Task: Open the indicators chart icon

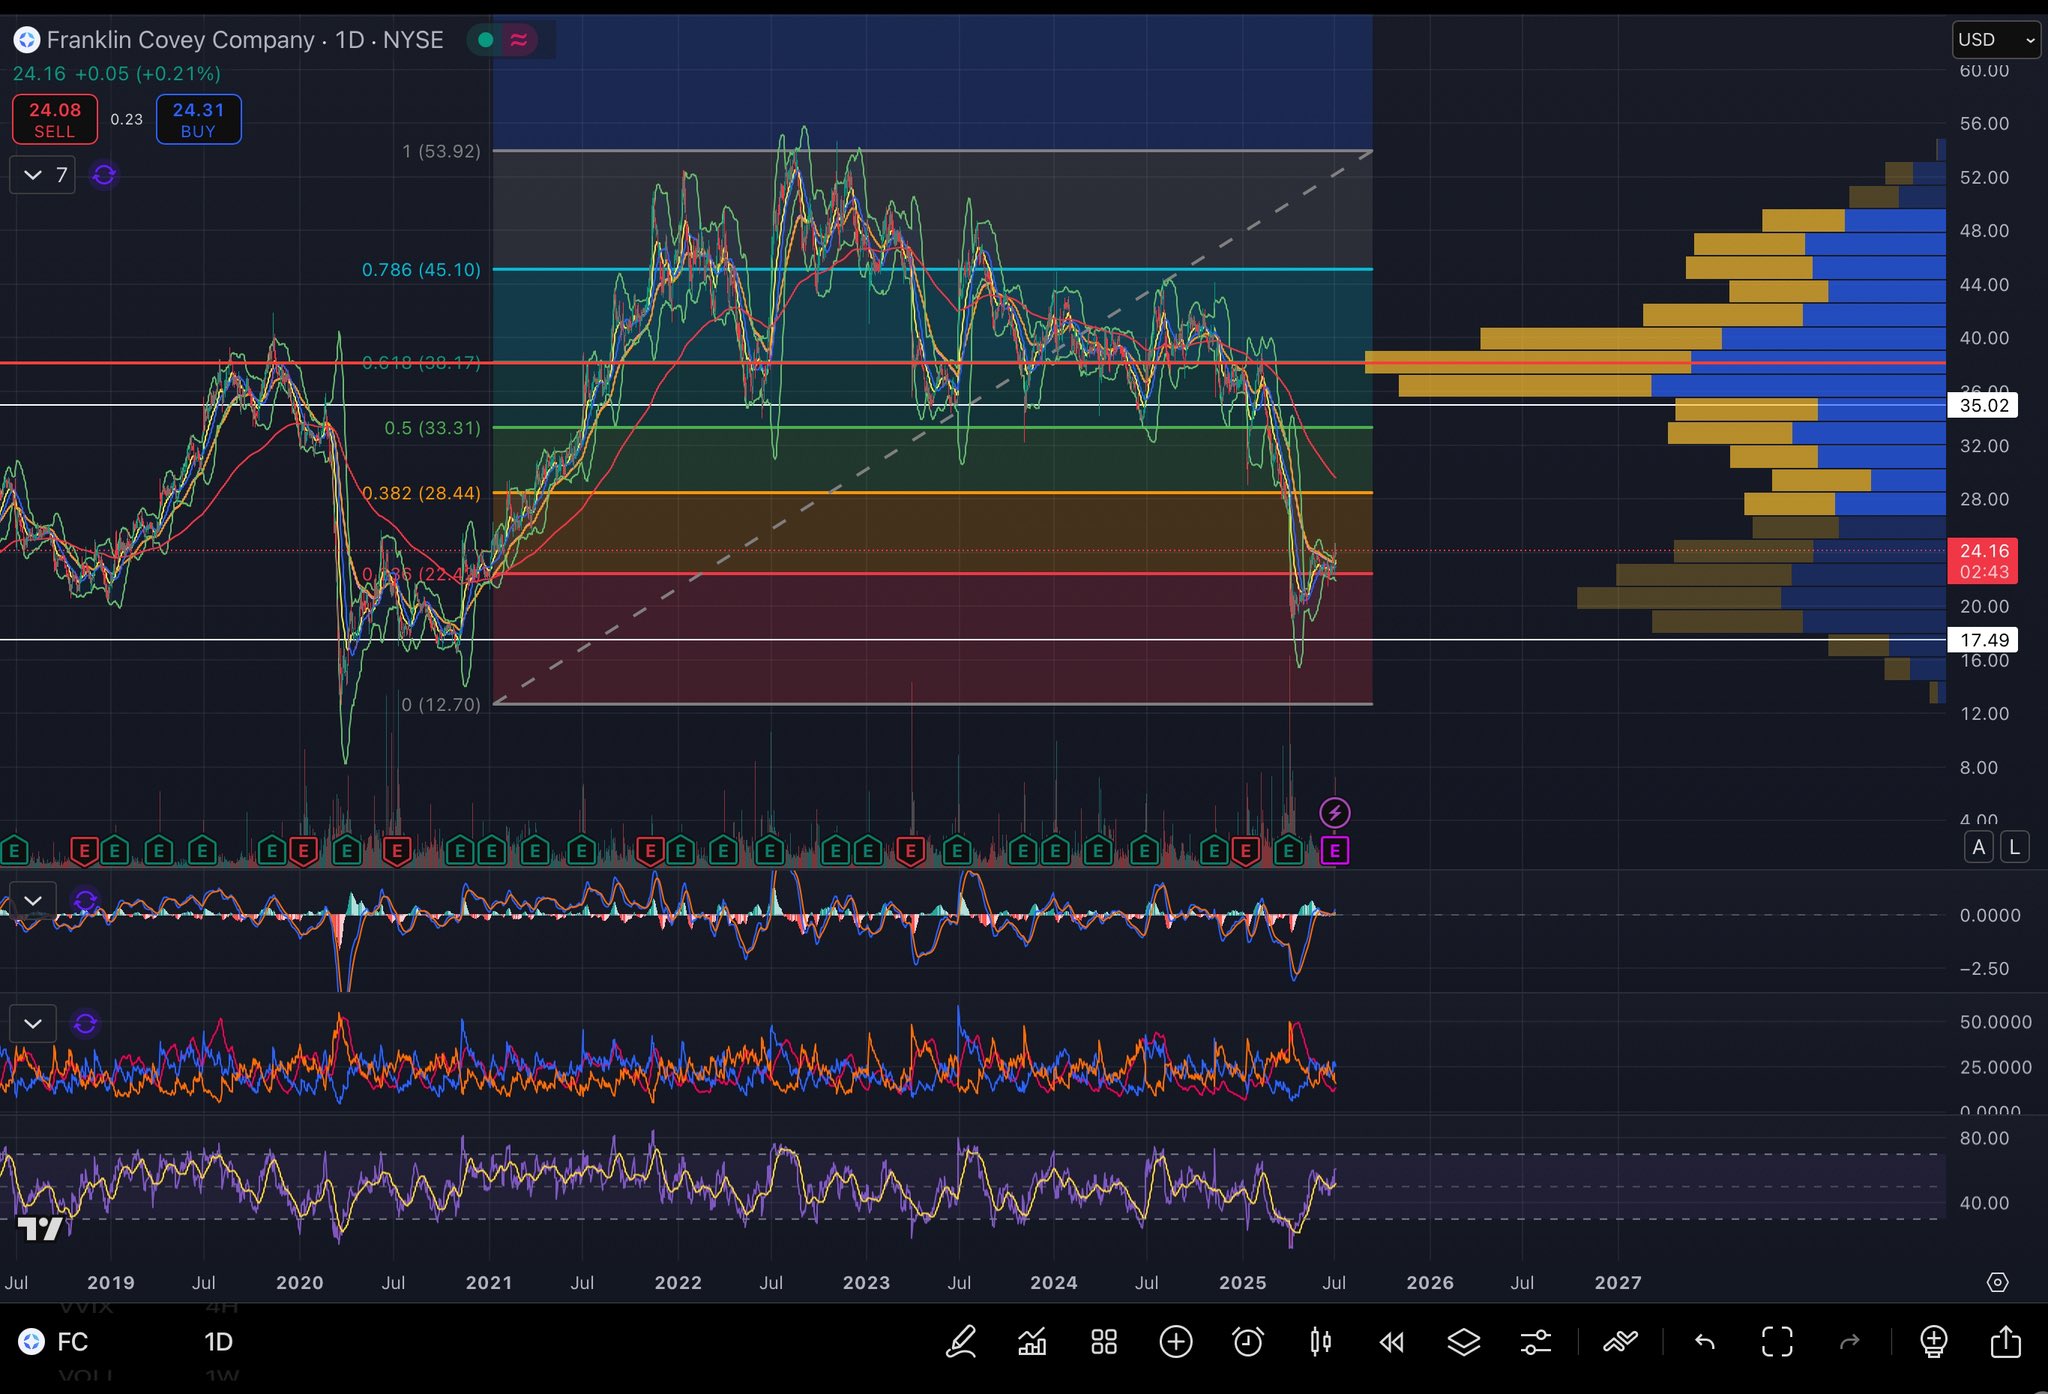Action: coord(1032,1342)
